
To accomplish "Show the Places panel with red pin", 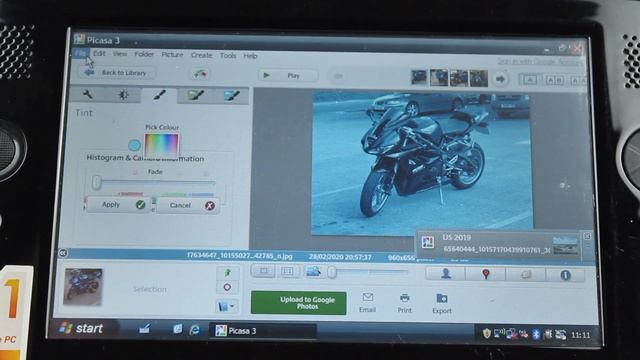I will (486, 274).
